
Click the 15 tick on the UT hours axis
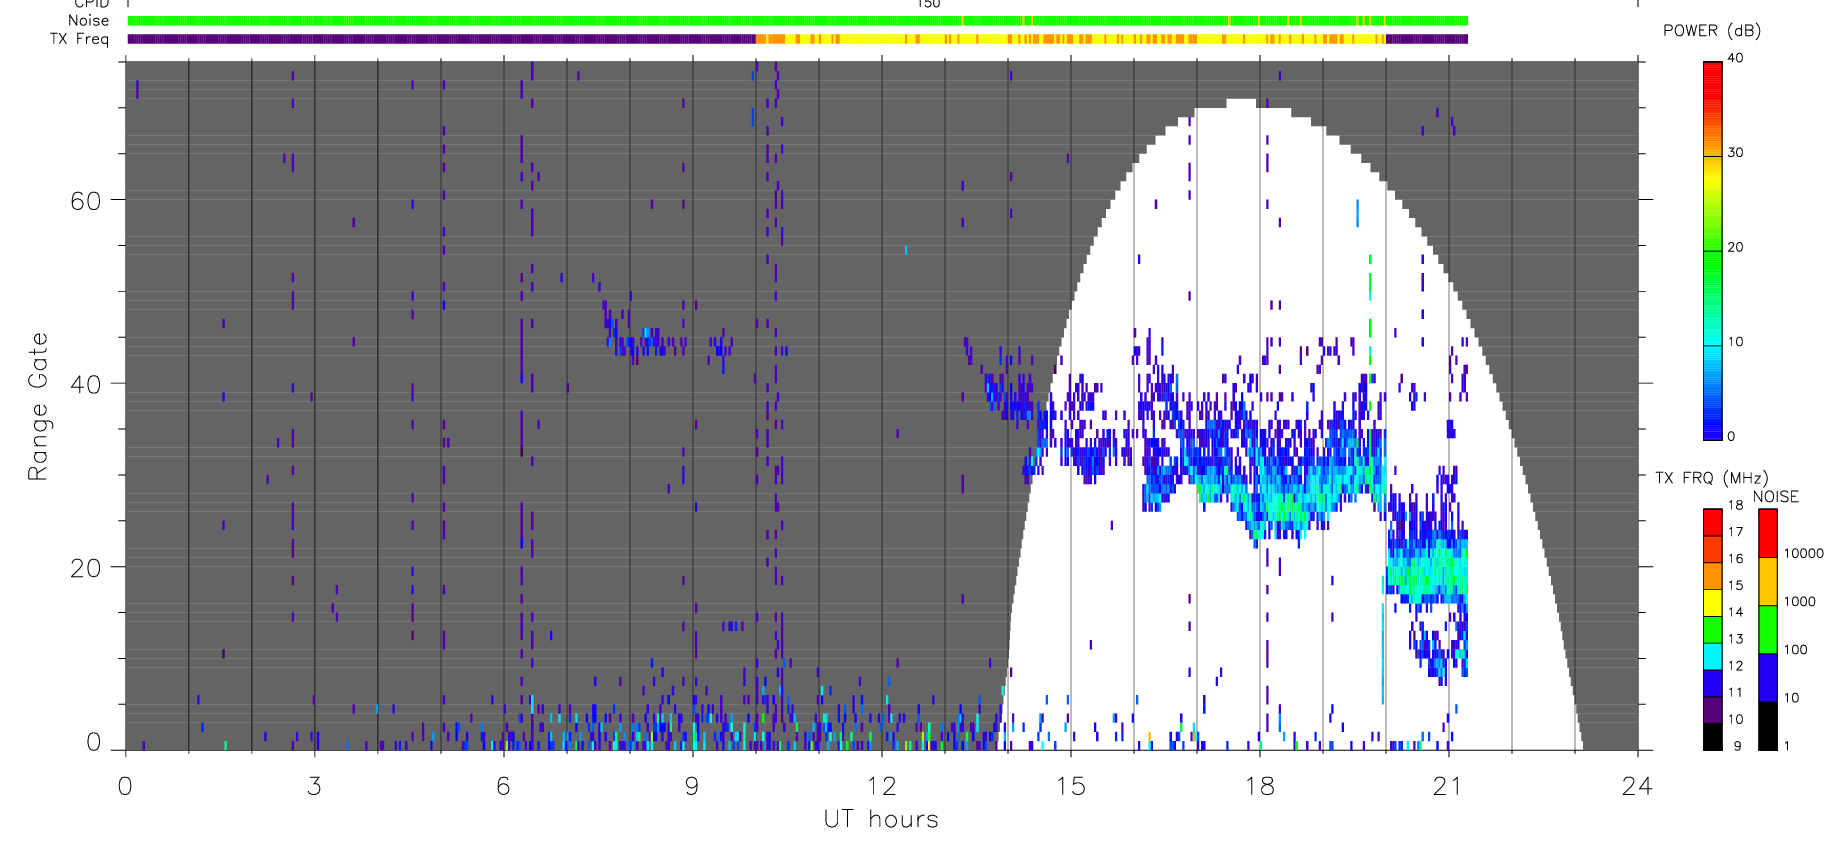pos(1070,786)
